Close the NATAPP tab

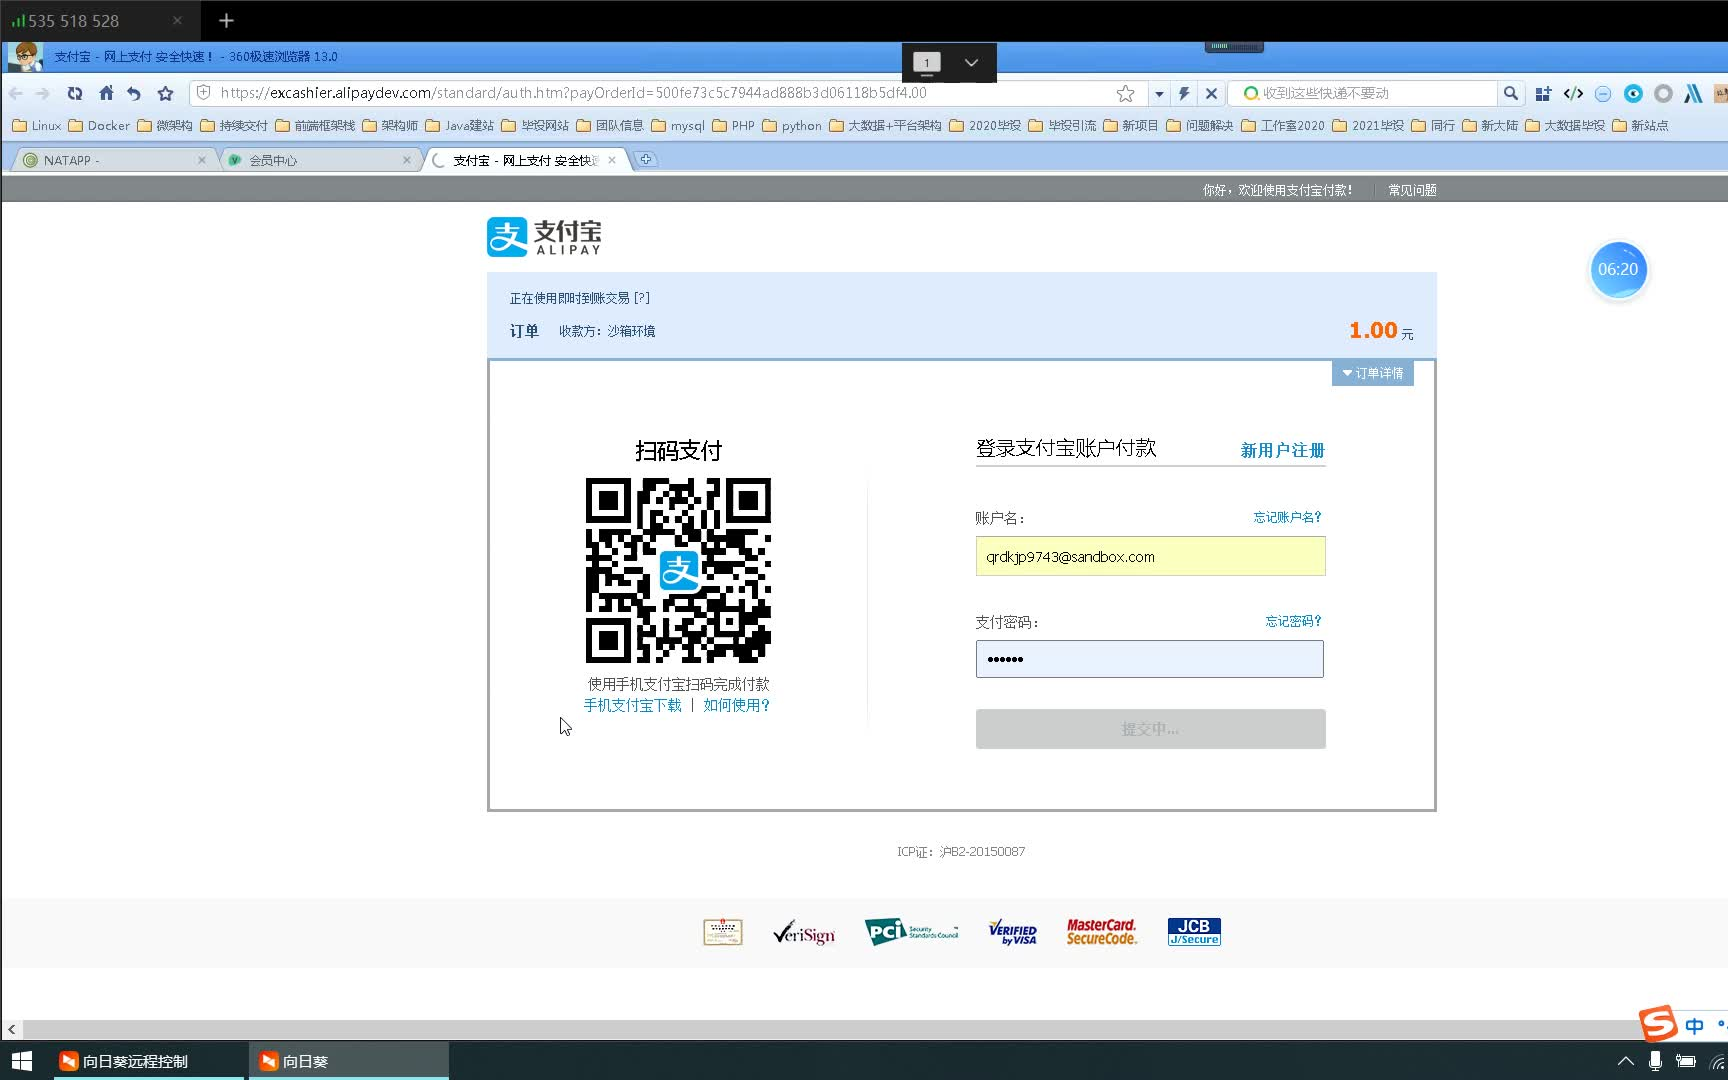tap(202, 160)
